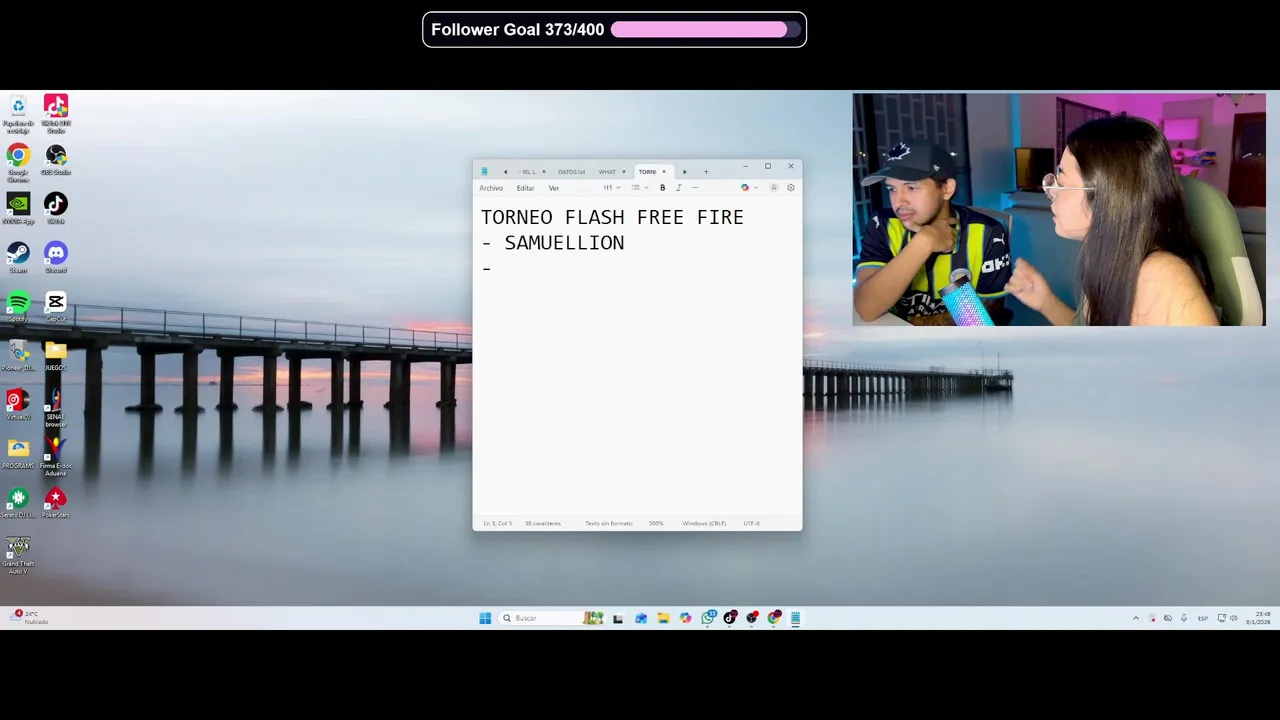Open OBS Studio desktop shortcut
Screen dimensions: 1280x720
click(x=56, y=160)
